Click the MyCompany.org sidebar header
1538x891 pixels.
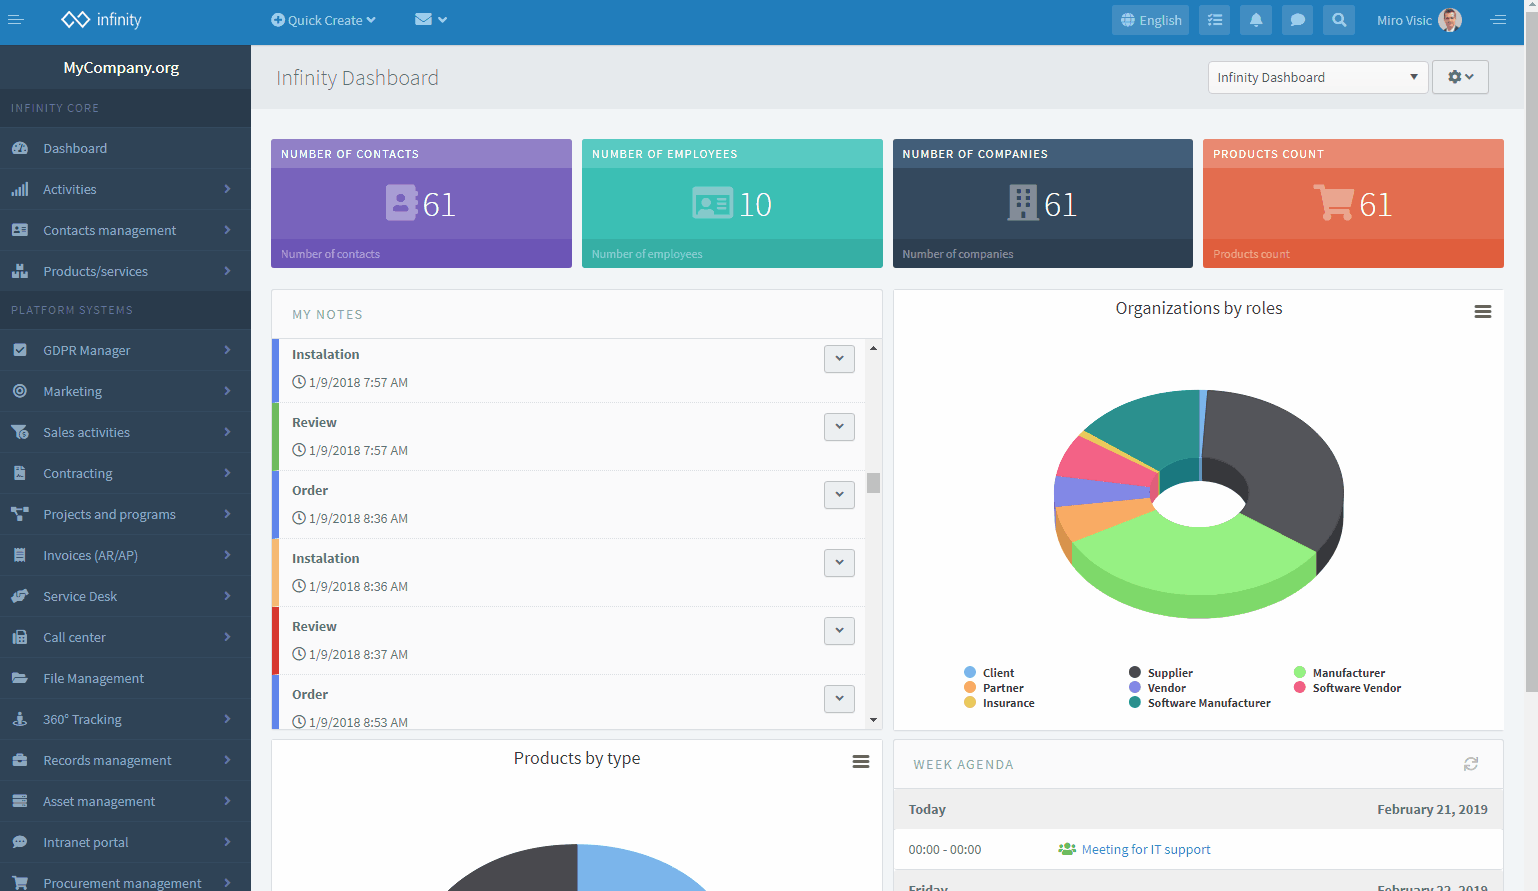121,67
